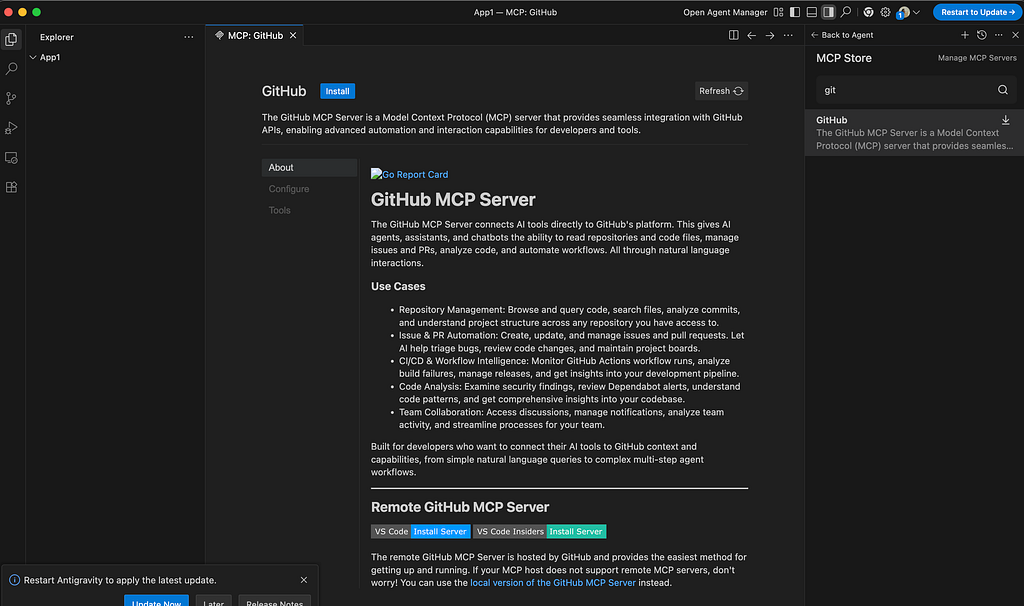This screenshot has height=606, width=1024.
Task: Install the GitHub MCP server
Action: (x=338, y=91)
